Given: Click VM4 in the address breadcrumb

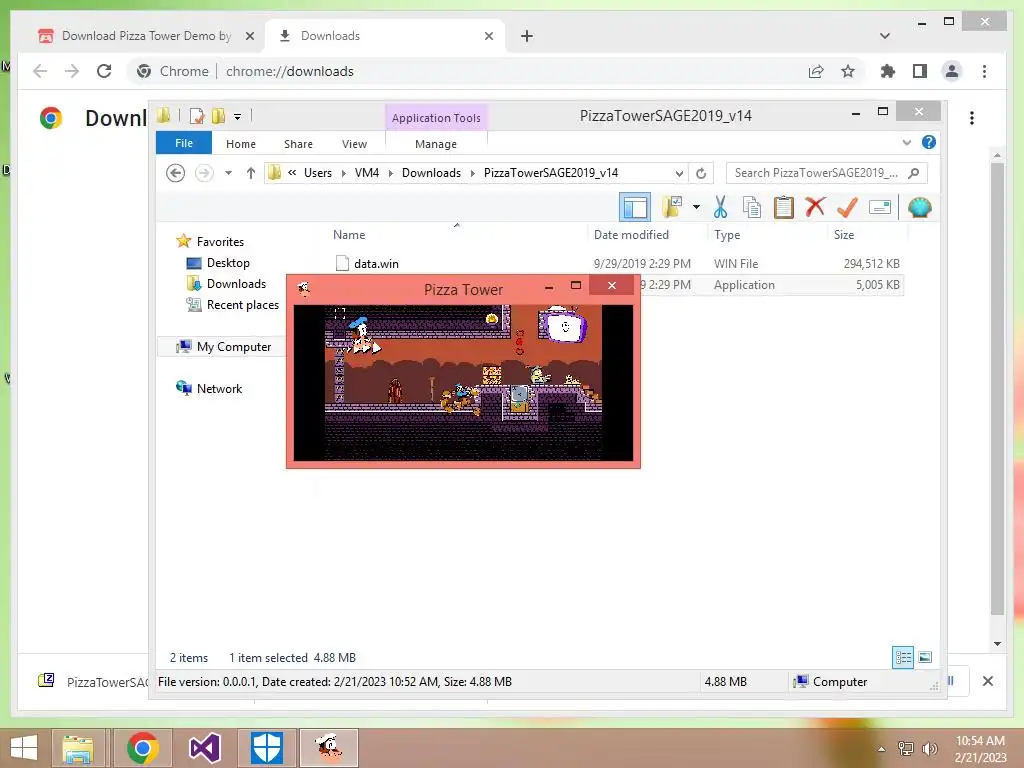Looking at the screenshot, I should pos(366,173).
